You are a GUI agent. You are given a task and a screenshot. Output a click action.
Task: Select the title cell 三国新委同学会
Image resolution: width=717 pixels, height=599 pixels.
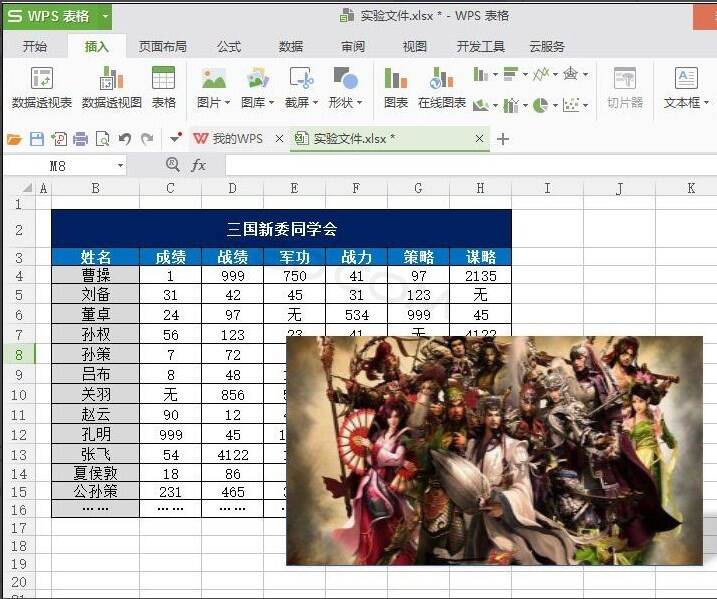281,229
